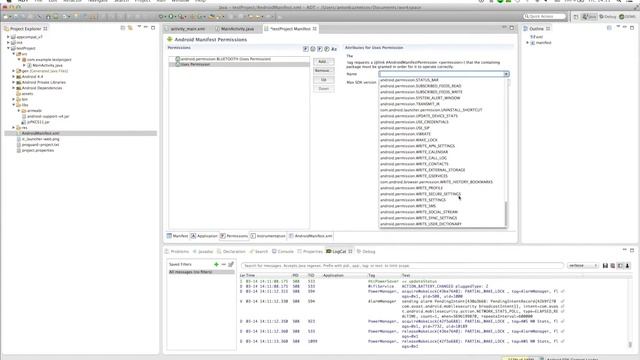
Task: Save the LogCat log to file
Action: (x=605, y=266)
